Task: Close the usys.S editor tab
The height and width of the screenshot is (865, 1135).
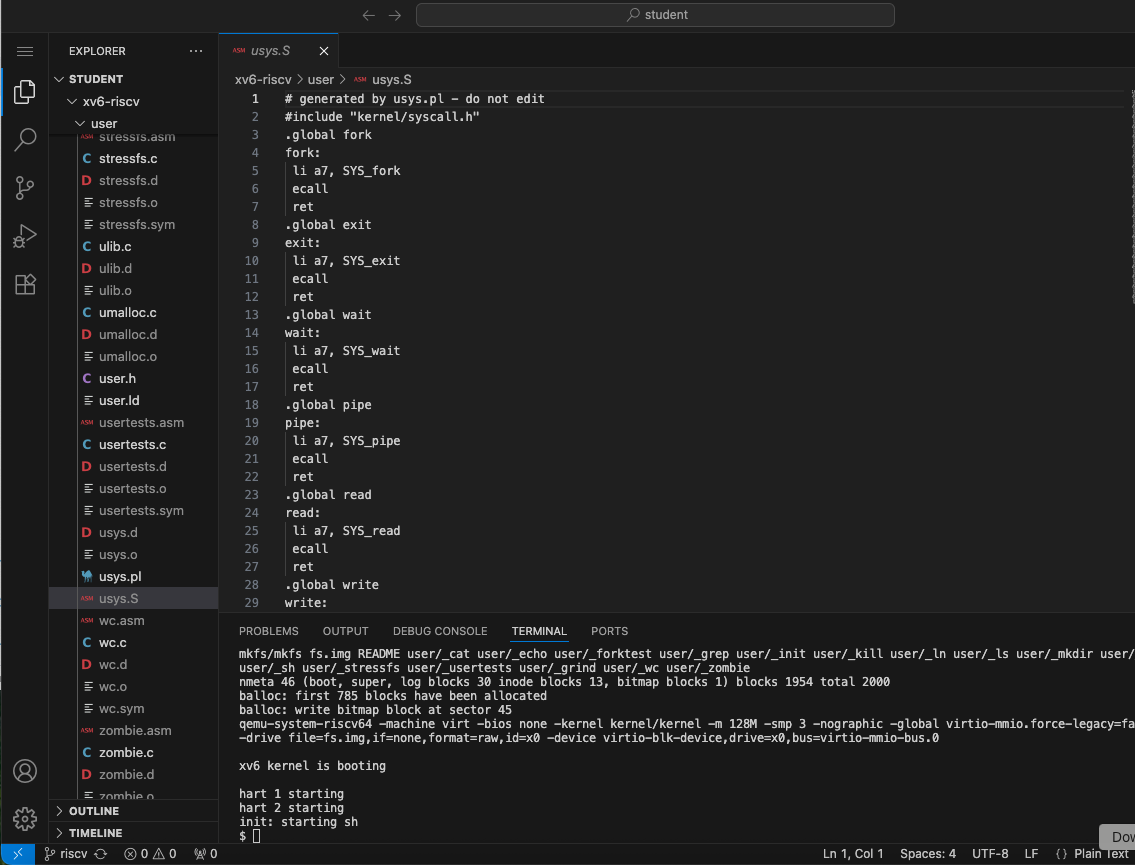Action: click(323, 51)
